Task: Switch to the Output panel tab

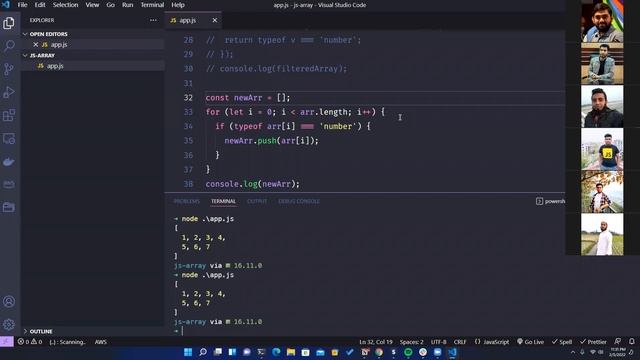Action: coord(257,201)
